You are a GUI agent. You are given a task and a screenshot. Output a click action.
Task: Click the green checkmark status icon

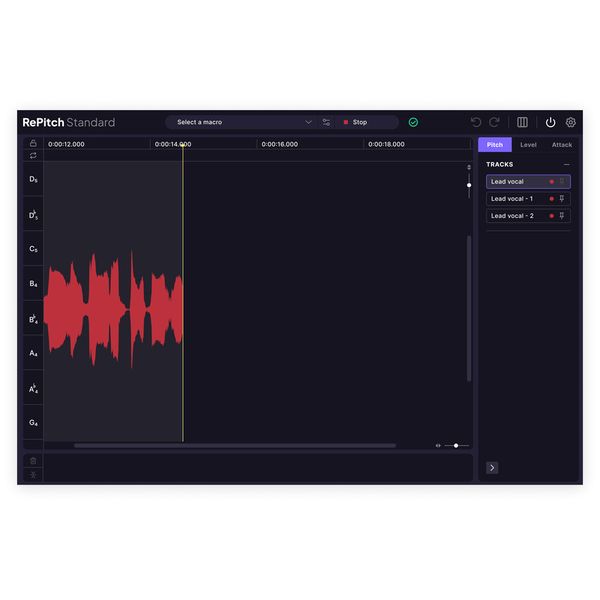click(x=413, y=122)
